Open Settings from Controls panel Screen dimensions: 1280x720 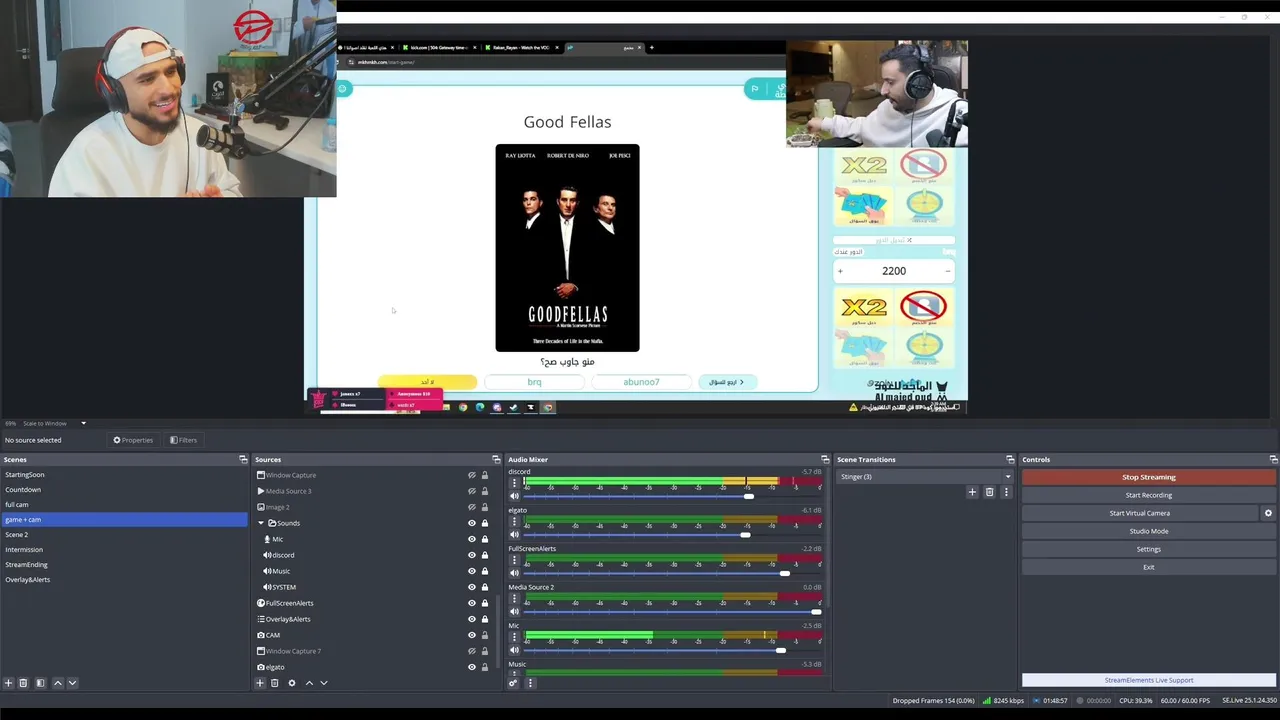pyautogui.click(x=1148, y=549)
